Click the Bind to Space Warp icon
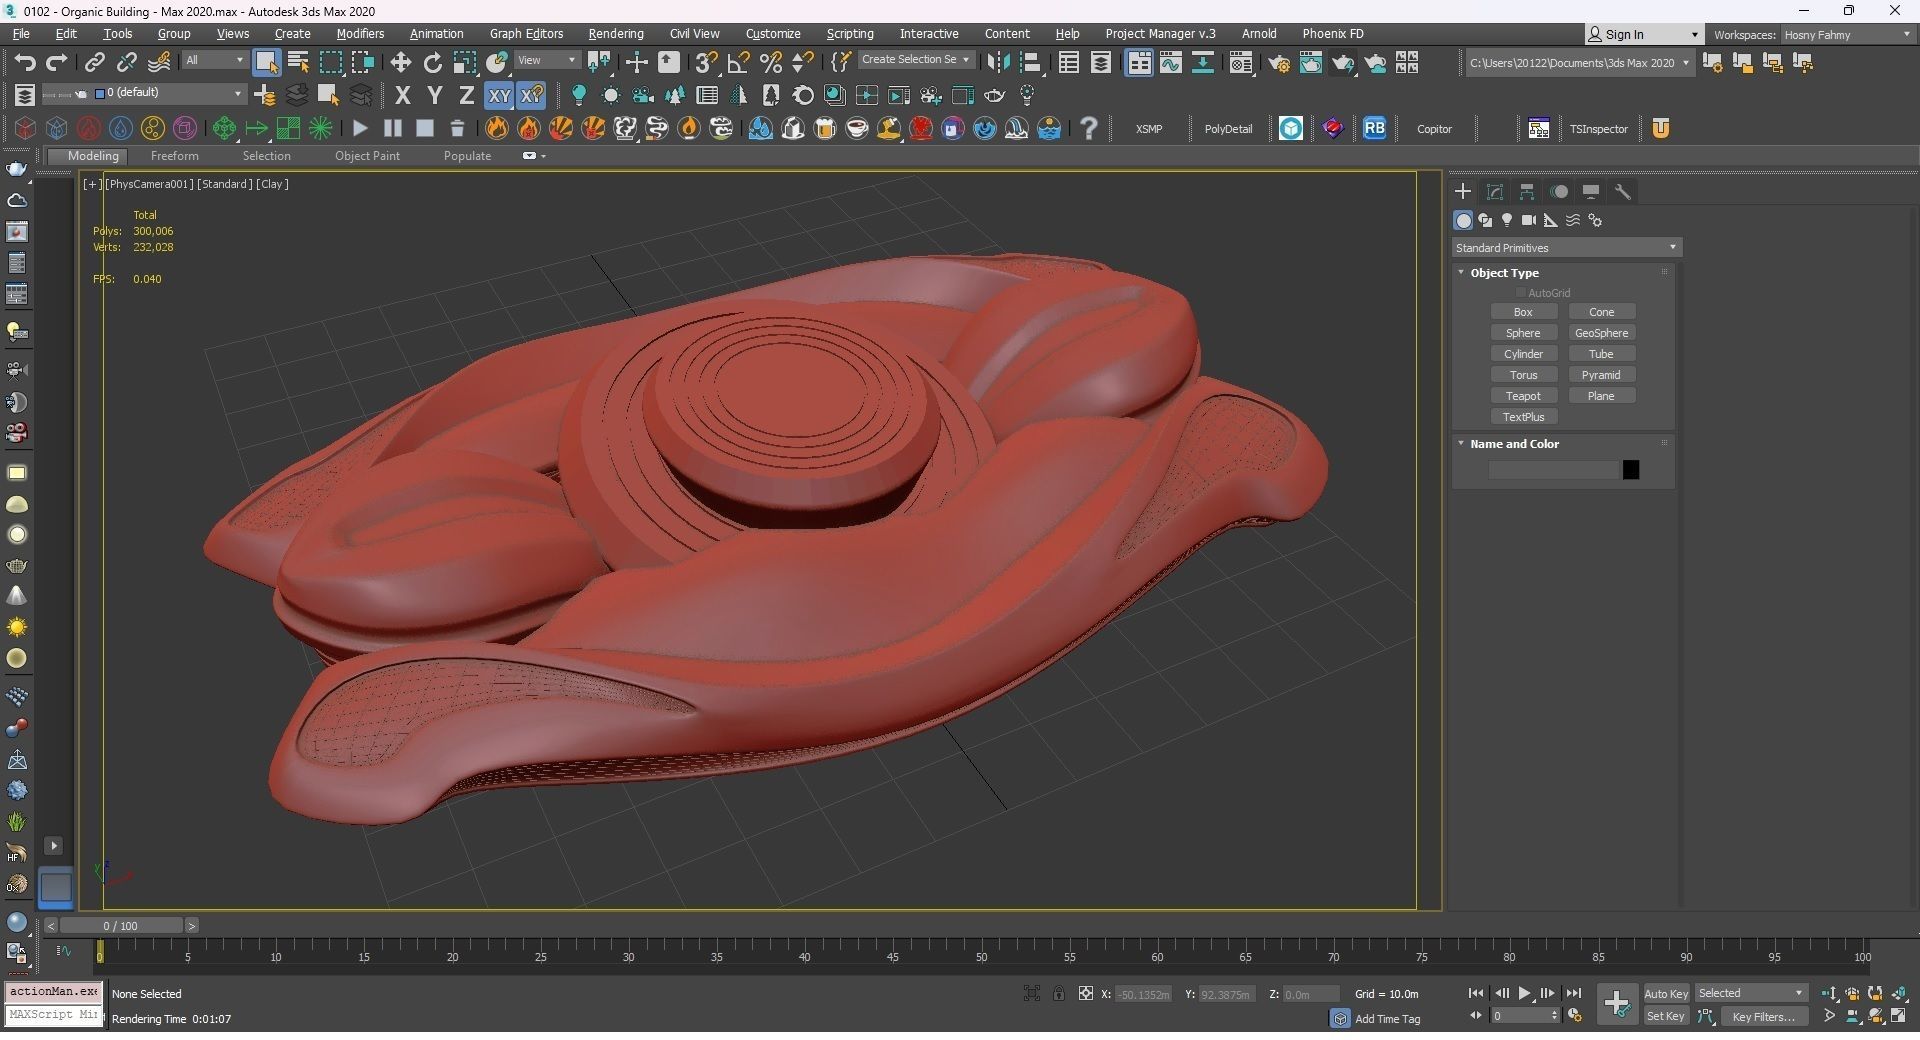1920x1040 pixels. click(159, 63)
